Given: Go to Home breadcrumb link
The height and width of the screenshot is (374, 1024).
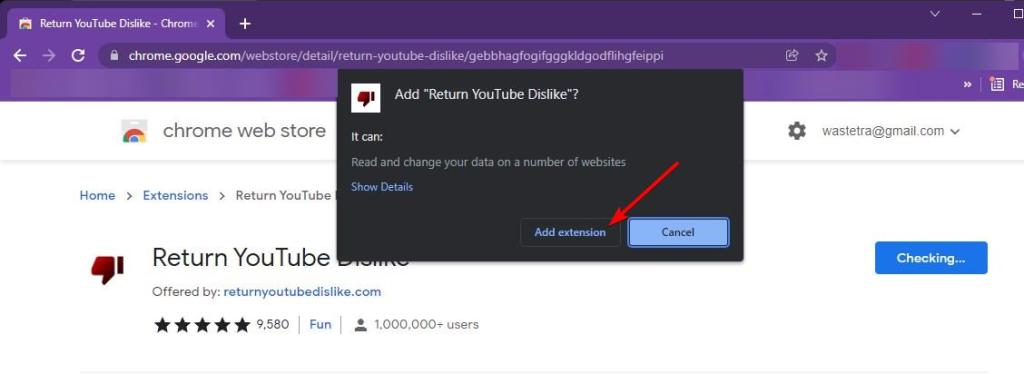Looking at the screenshot, I should pyautogui.click(x=97, y=195).
